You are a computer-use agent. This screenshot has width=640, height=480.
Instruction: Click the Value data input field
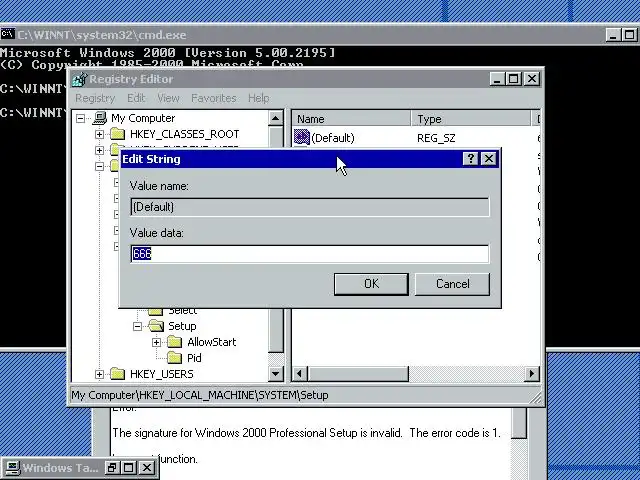[x=309, y=254]
